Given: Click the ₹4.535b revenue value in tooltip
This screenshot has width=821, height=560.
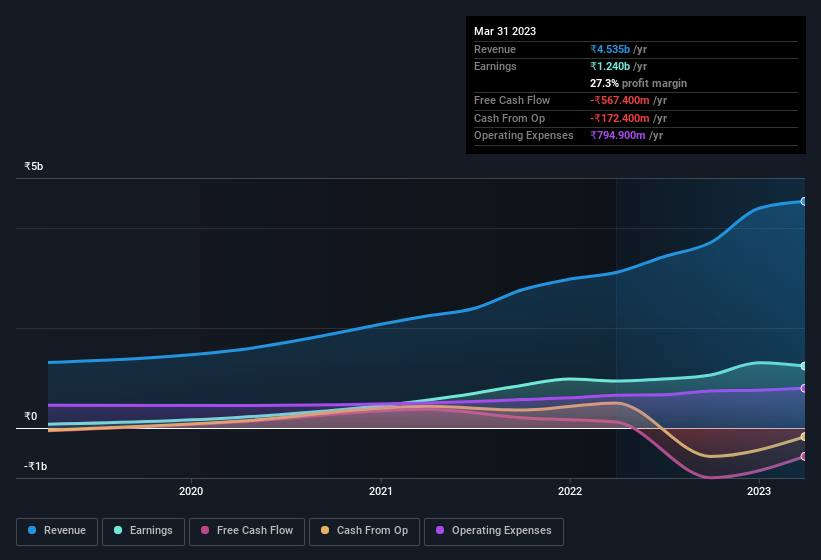Looking at the screenshot, I should [610, 49].
